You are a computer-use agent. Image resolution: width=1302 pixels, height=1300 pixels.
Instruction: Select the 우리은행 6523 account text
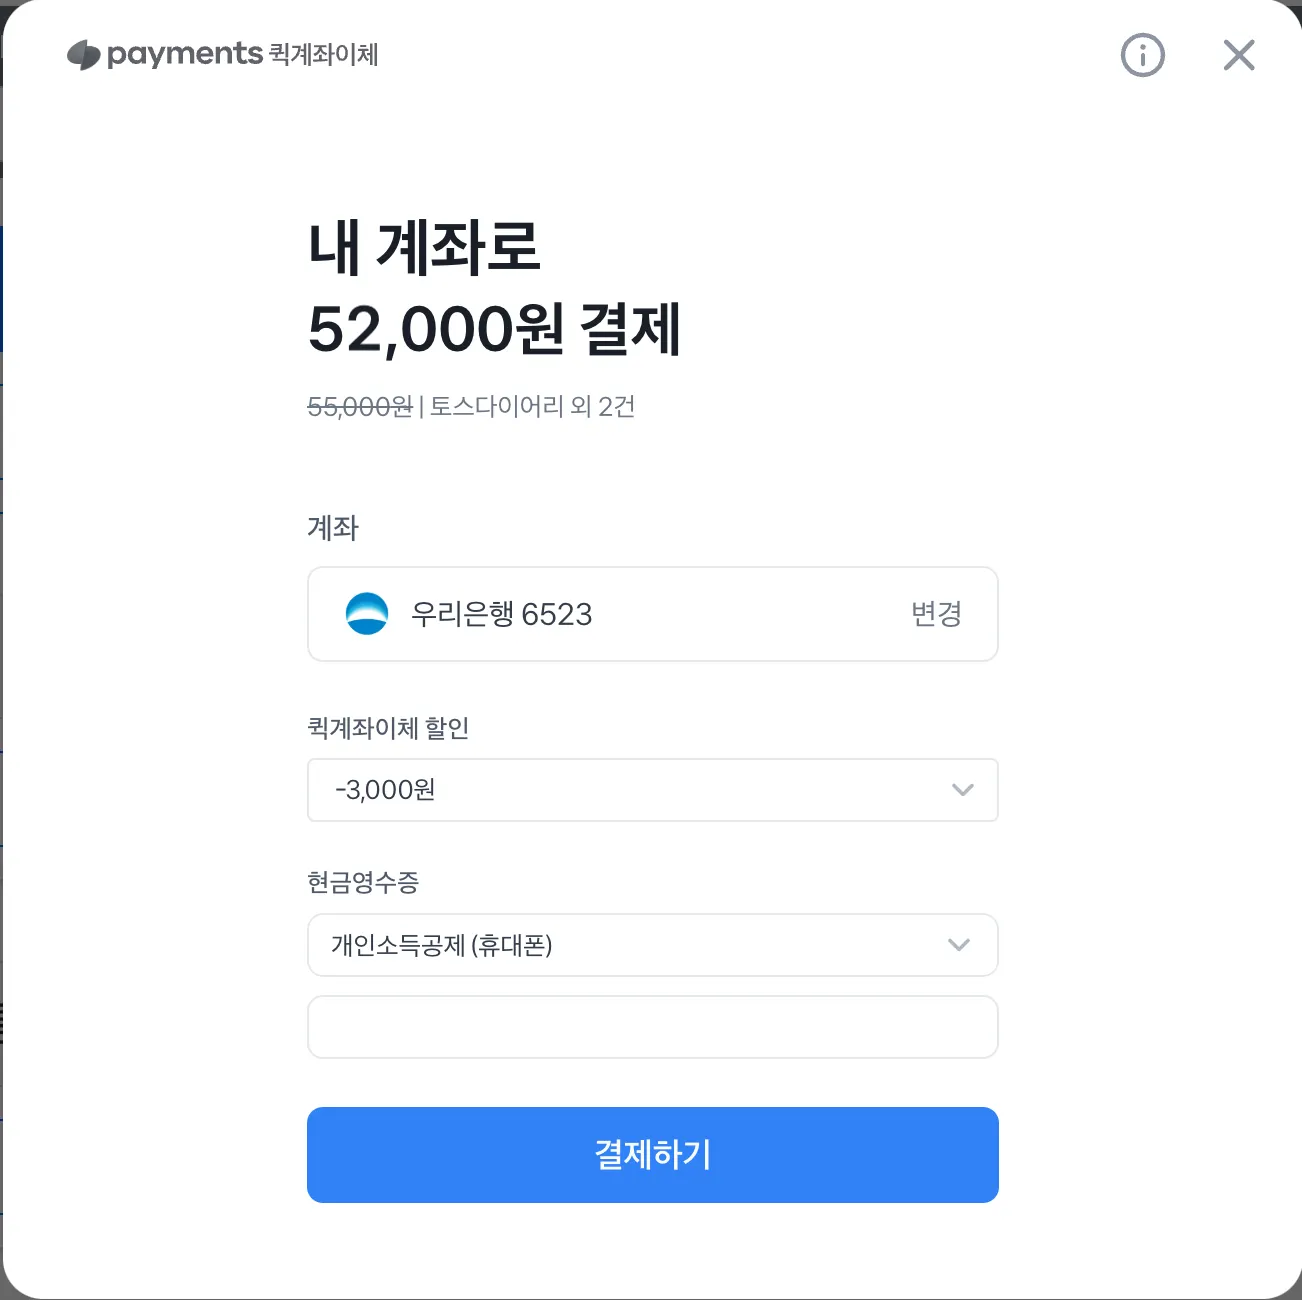pos(502,614)
